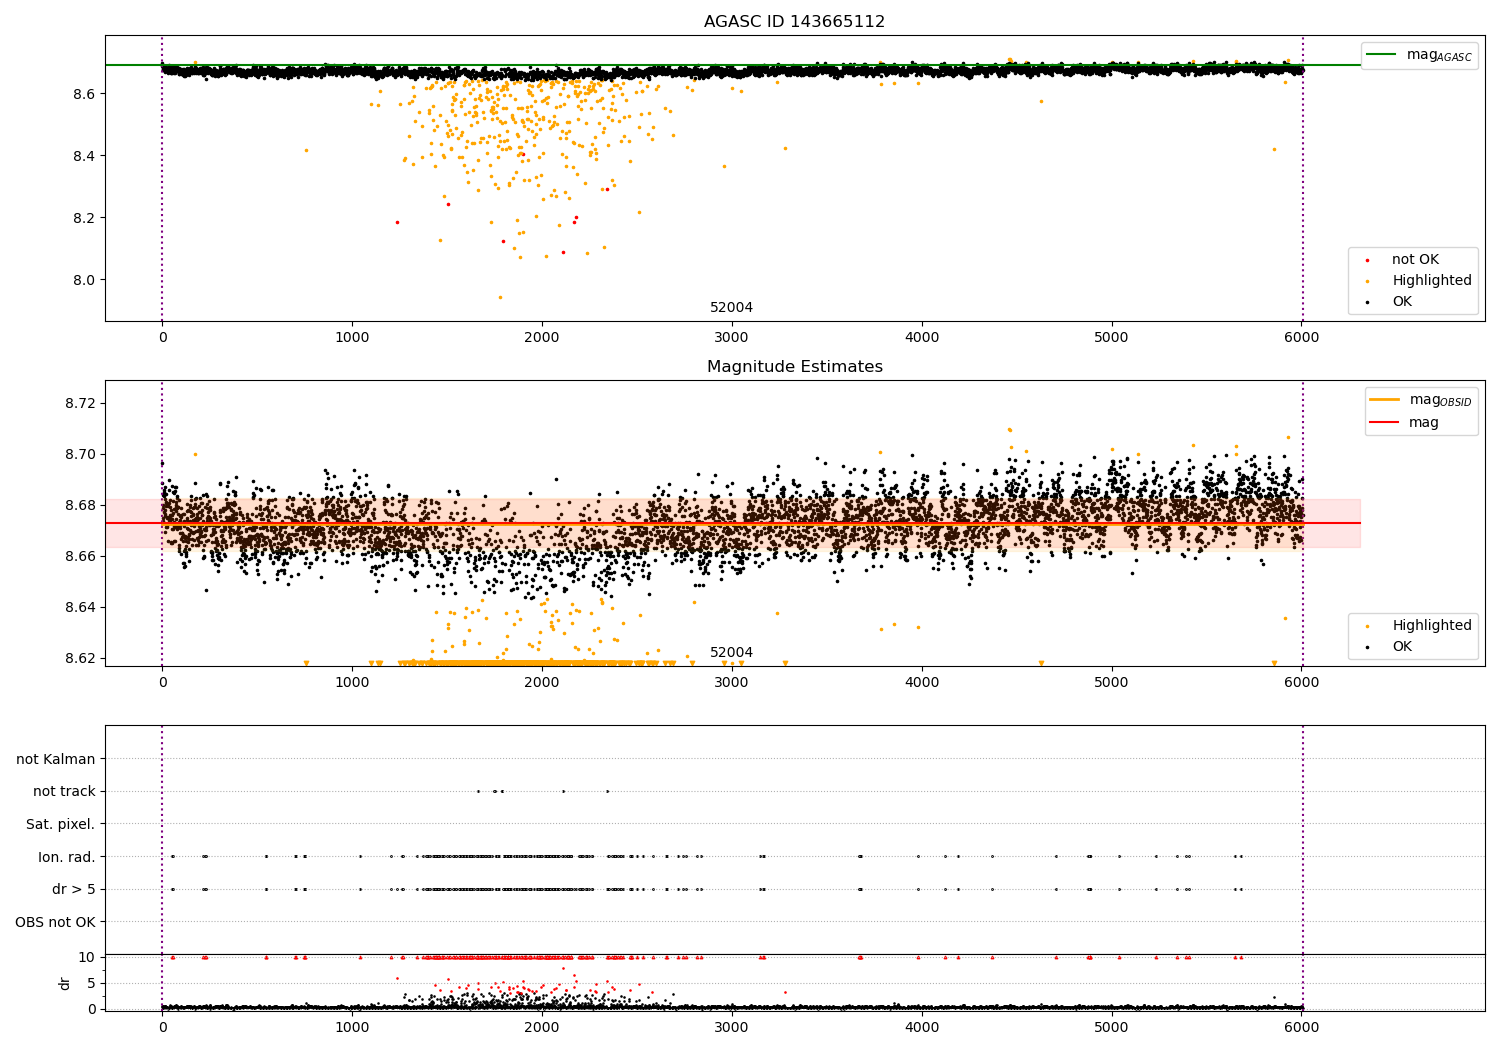Image resolution: width=1500 pixels, height=1050 pixels.
Task: Click the 'OBS not OK' axis label
Action: tap(55, 922)
